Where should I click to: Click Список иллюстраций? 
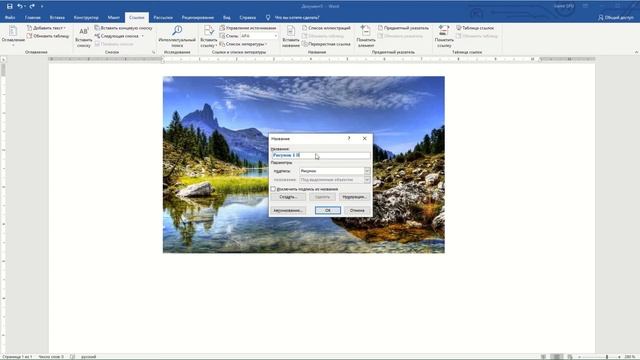tap(326, 28)
